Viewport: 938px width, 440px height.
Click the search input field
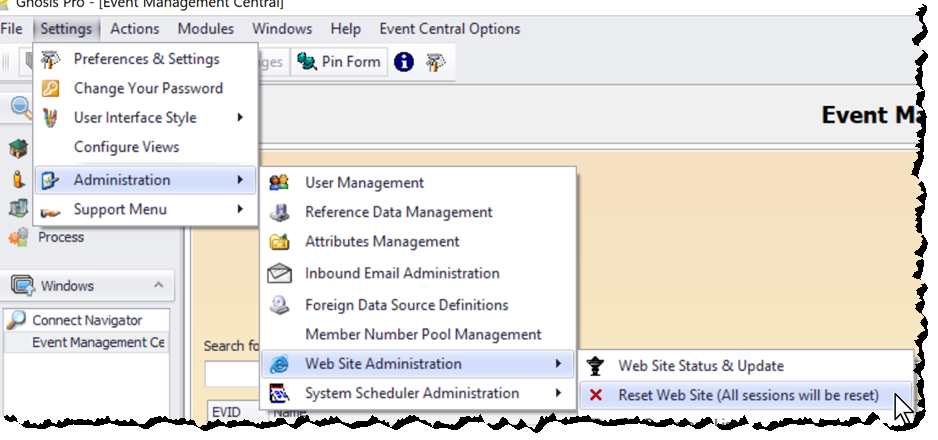coord(233,374)
